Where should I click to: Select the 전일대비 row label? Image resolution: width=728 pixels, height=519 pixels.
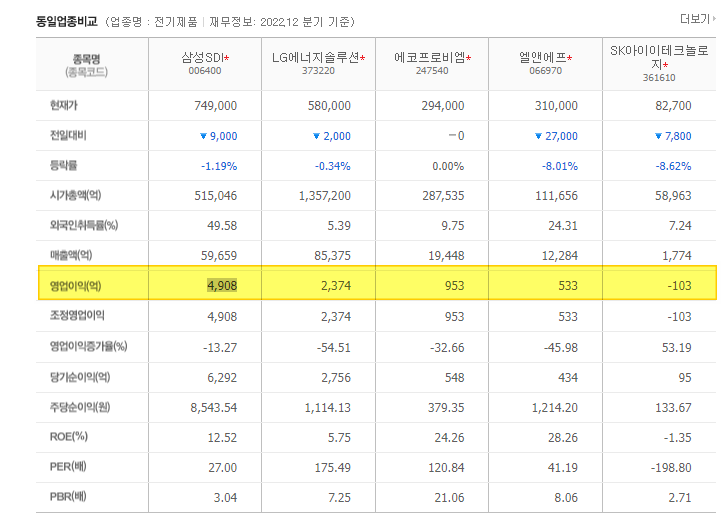tap(68, 136)
